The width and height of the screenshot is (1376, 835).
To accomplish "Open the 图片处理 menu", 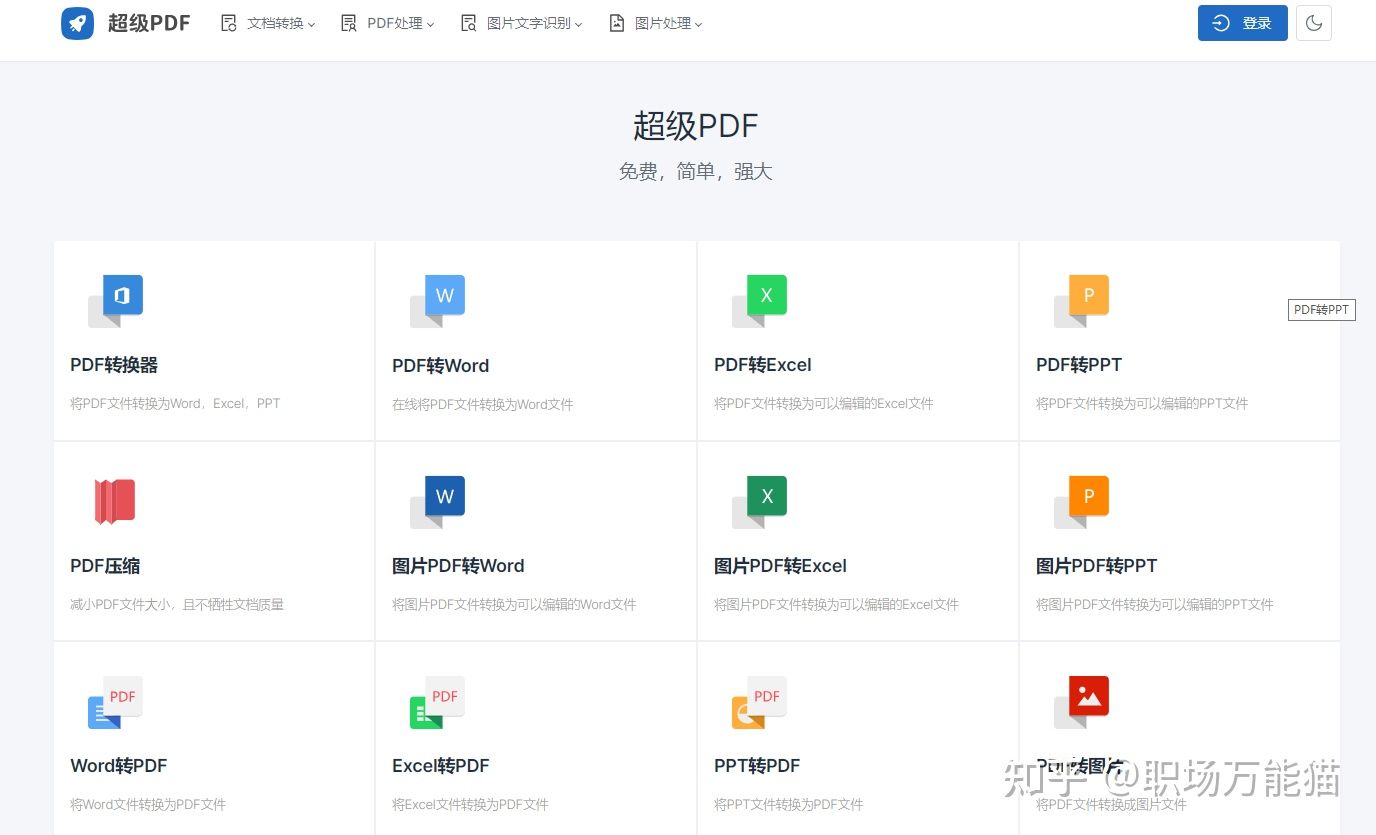I will pyautogui.click(x=655, y=23).
